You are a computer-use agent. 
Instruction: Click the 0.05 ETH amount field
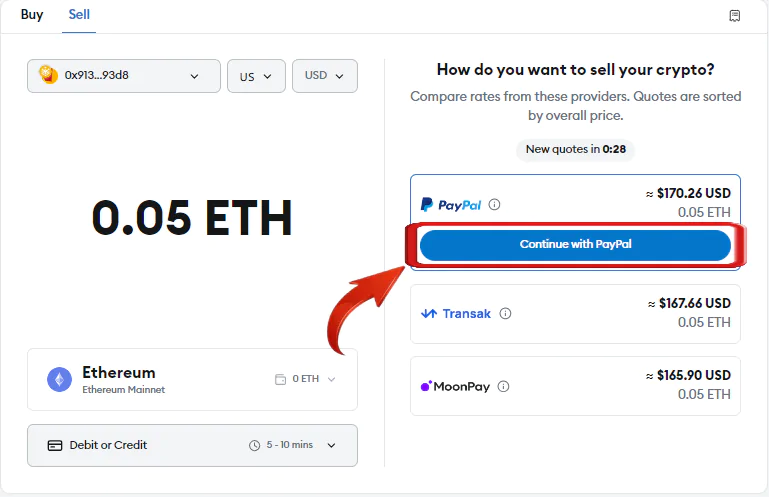pos(192,218)
